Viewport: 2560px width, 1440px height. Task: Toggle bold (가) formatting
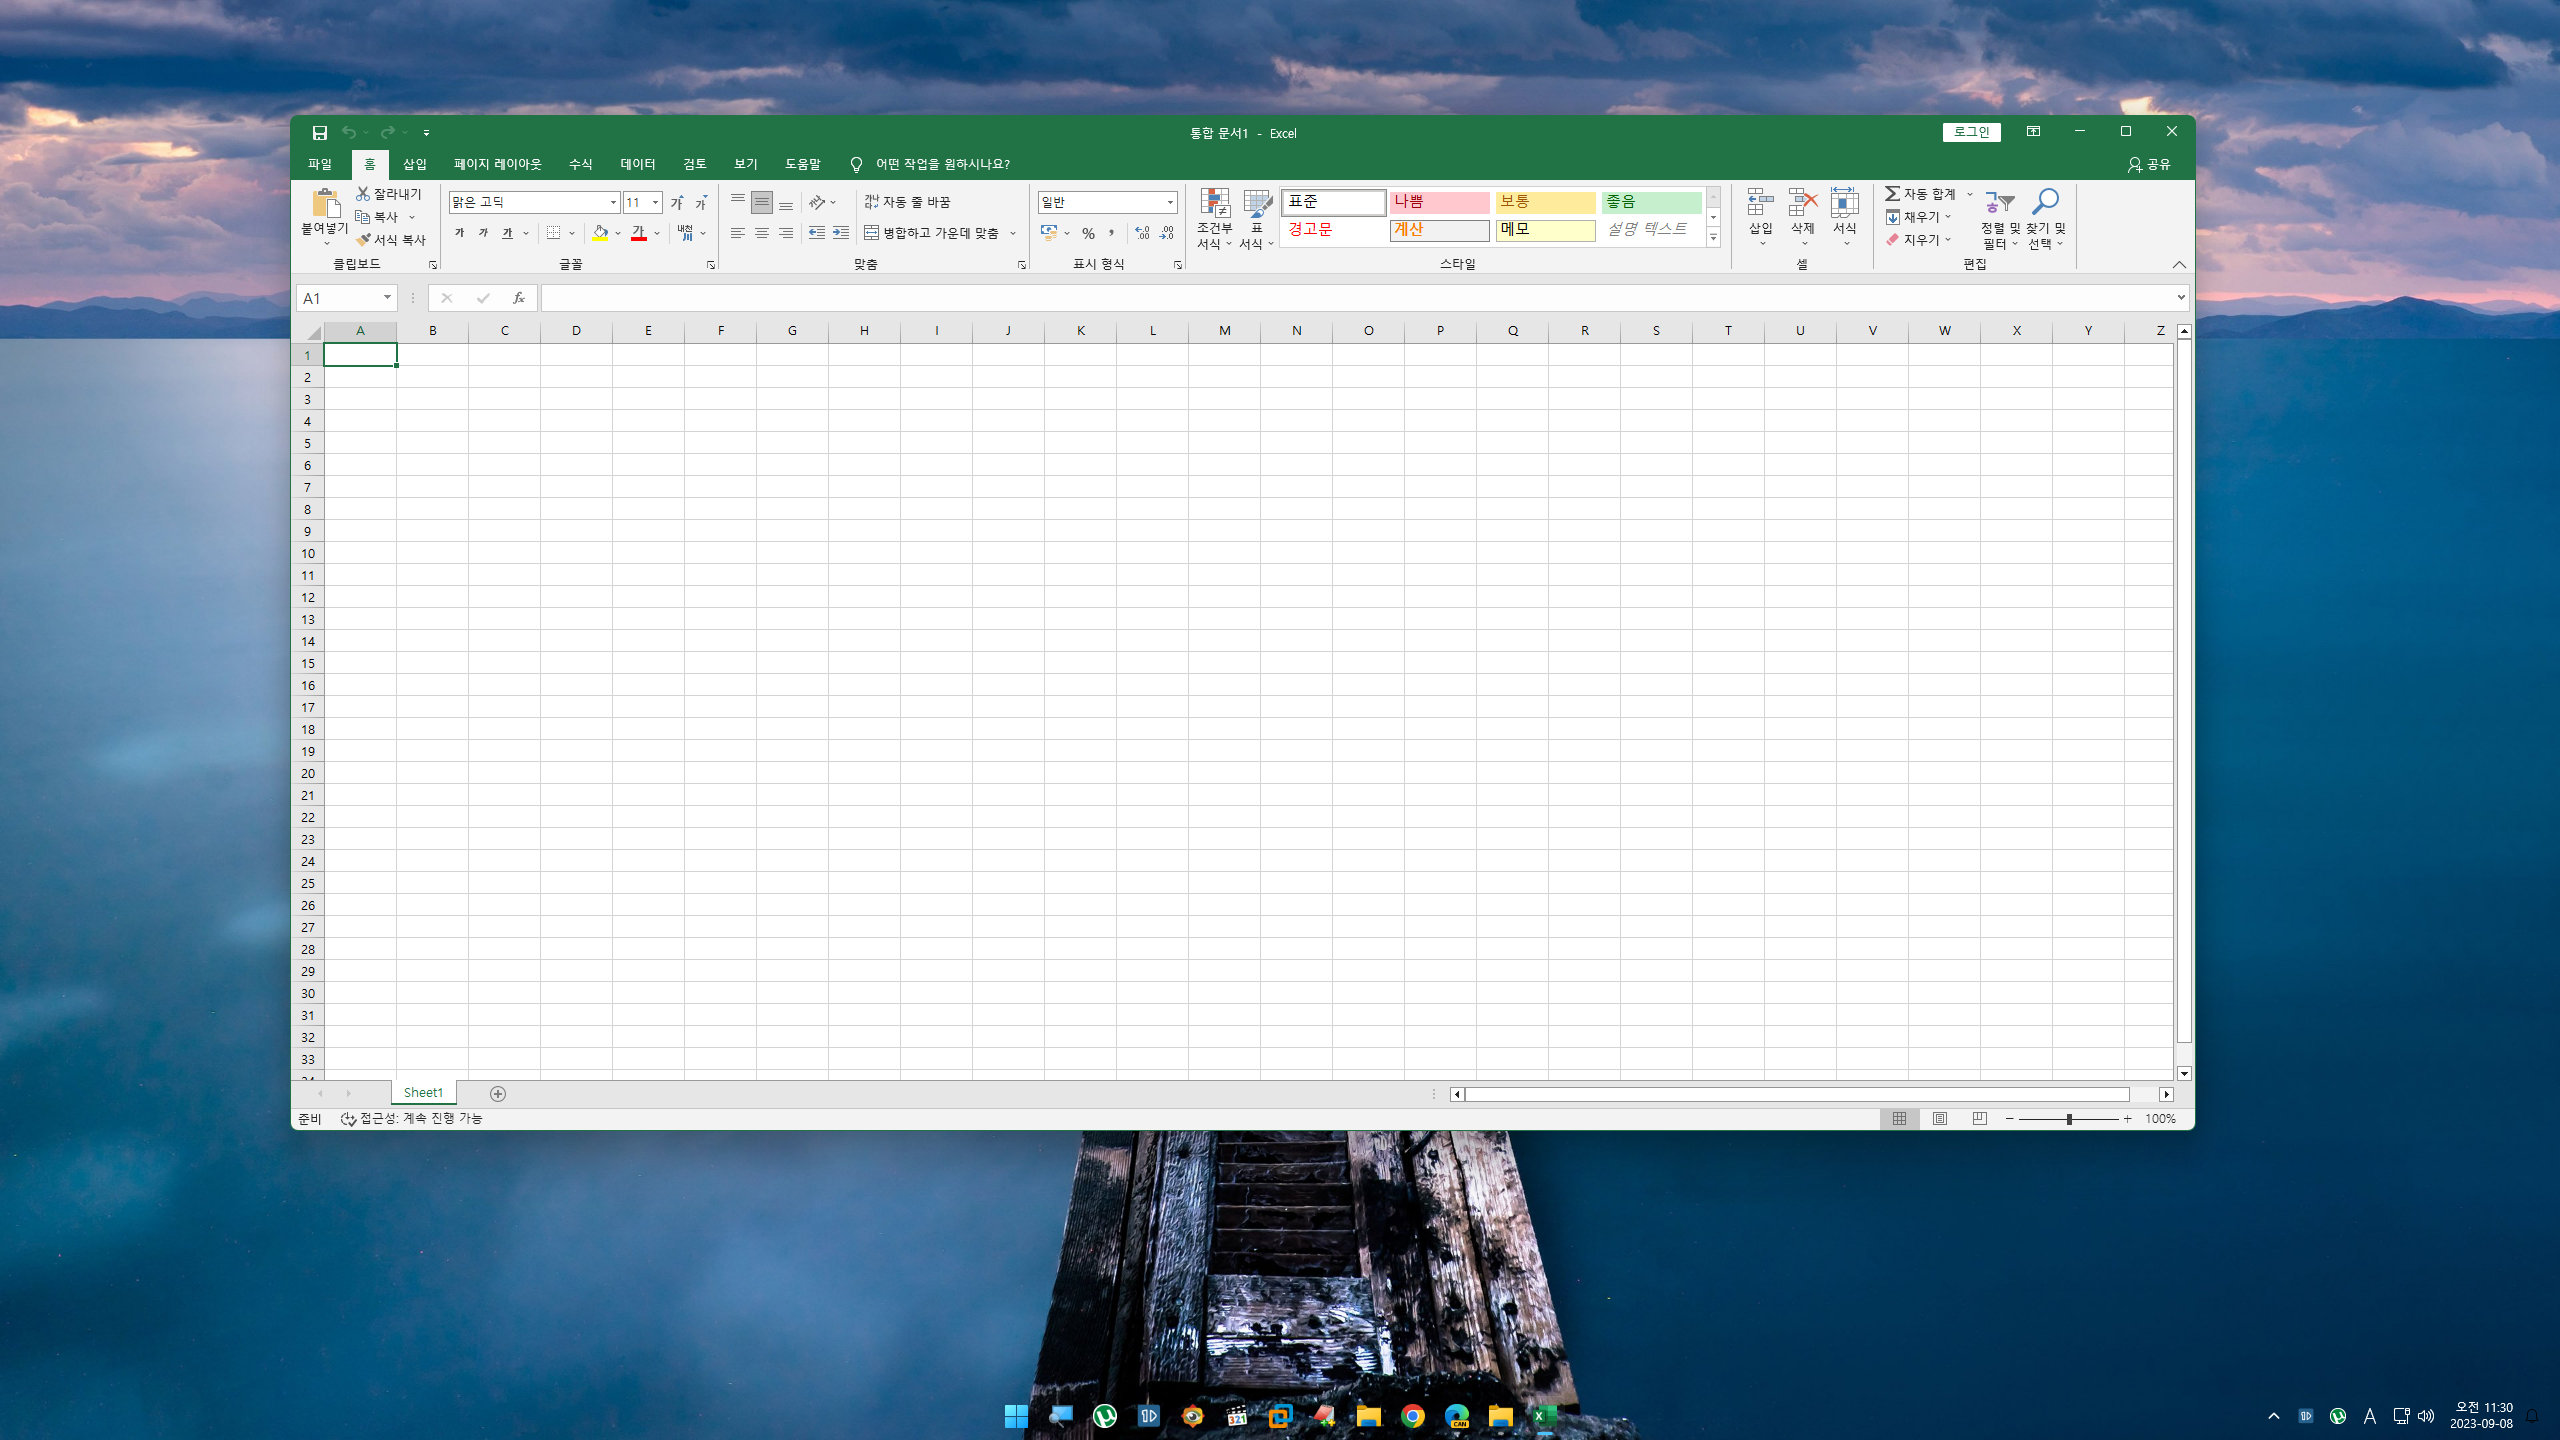pyautogui.click(x=459, y=233)
